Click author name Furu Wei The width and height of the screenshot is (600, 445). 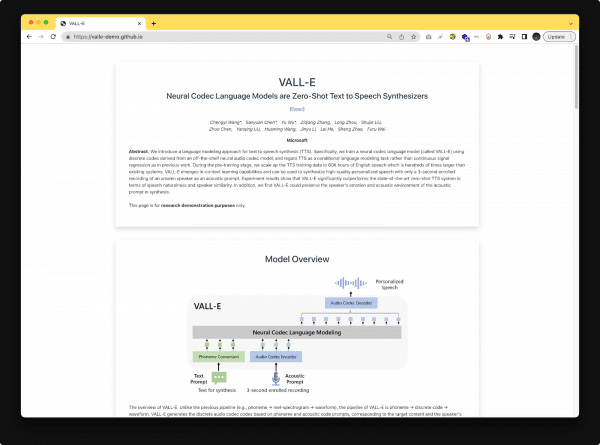click(x=376, y=129)
